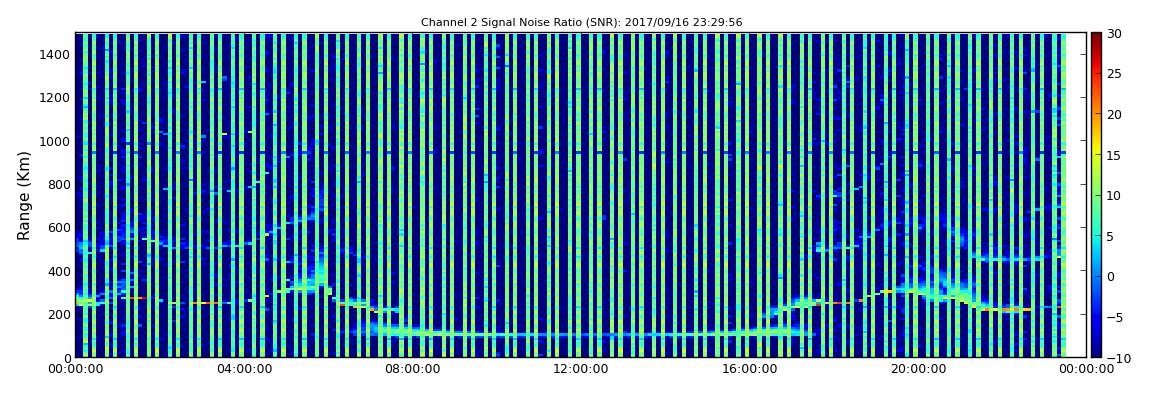Click the colorbar value 20
The image size is (1150, 407).
pos(1114,114)
